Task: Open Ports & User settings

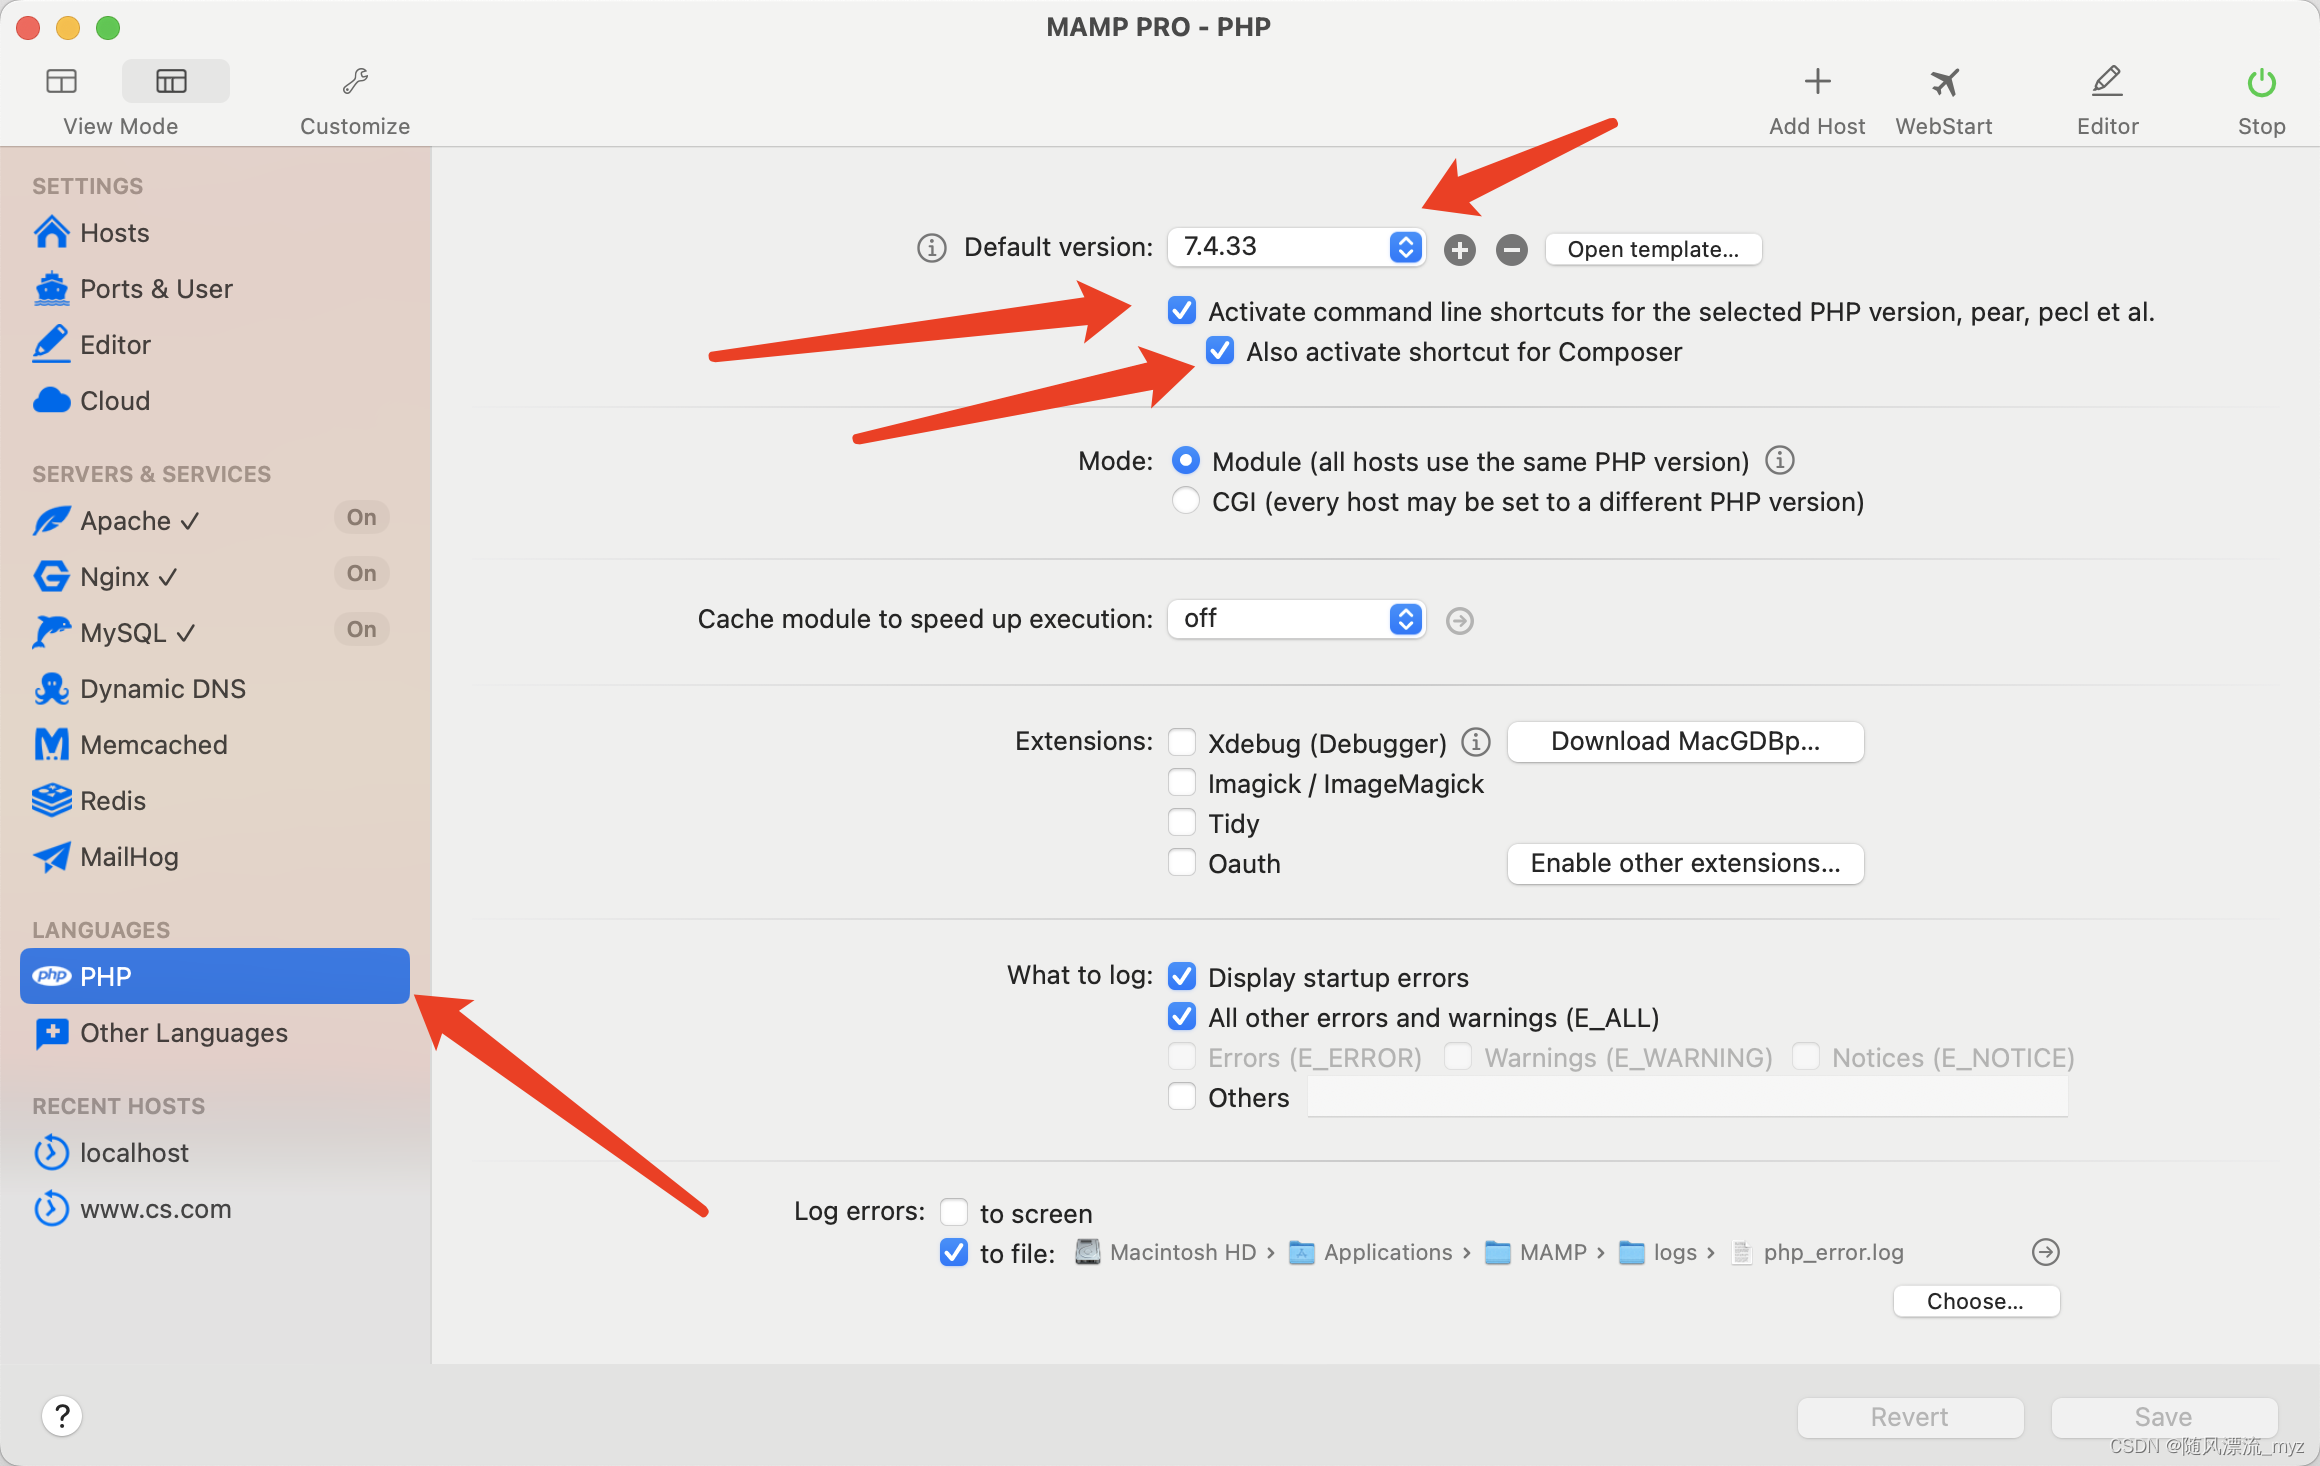Action: [155, 289]
